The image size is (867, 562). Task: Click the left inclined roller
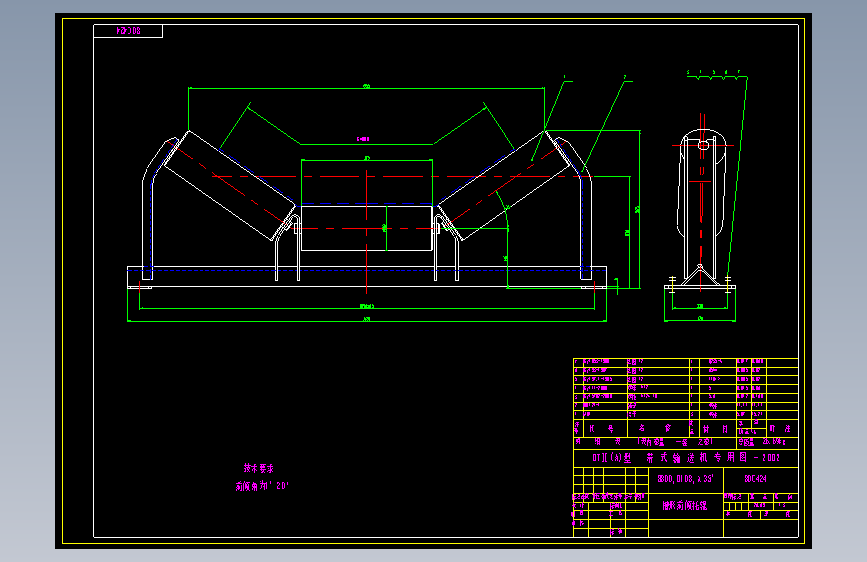(229, 186)
